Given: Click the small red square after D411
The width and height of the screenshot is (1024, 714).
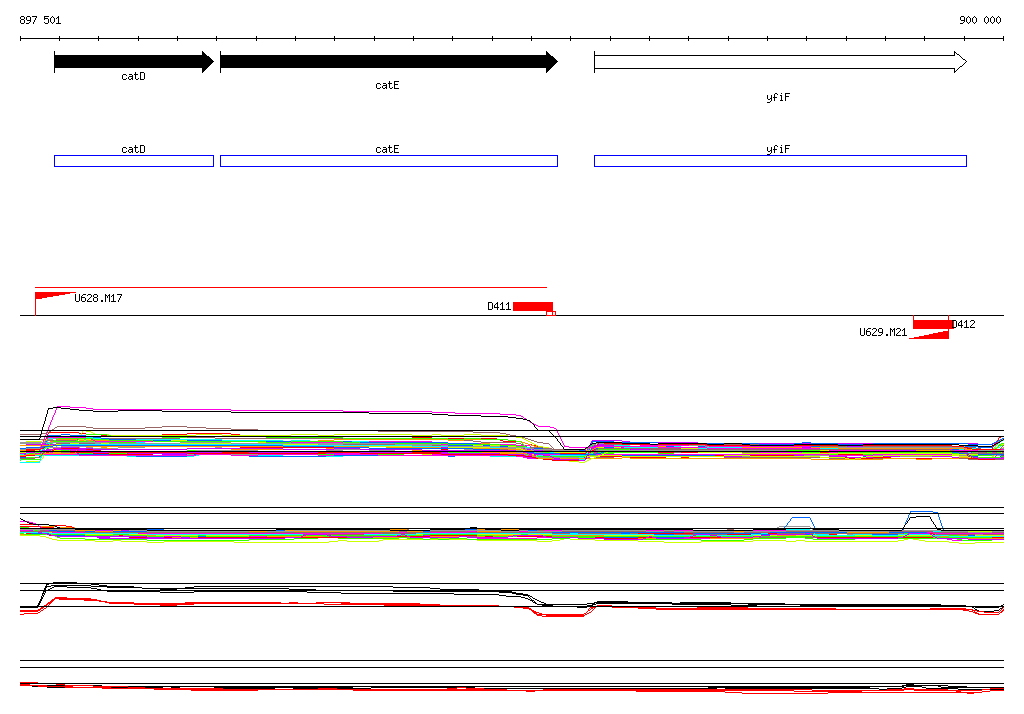Looking at the screenshot, I should click(551, 314).
